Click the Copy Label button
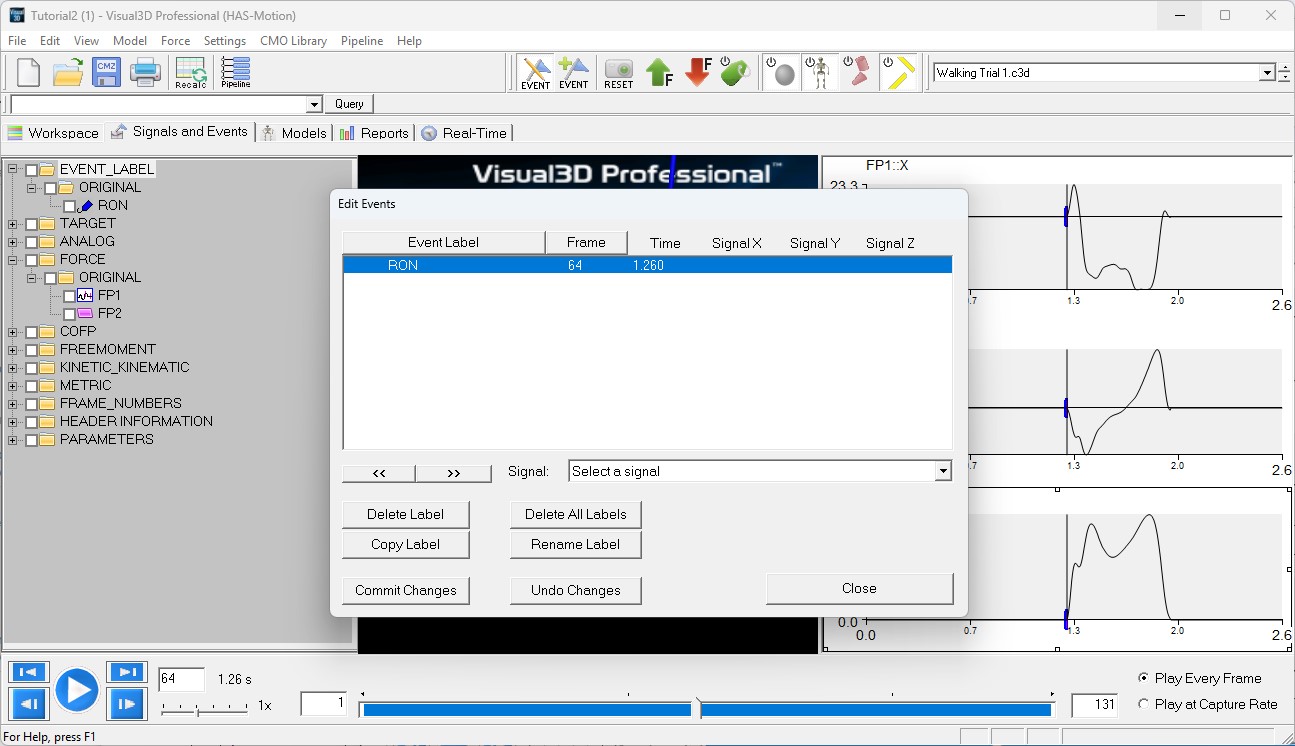The image size is (1295, 746). 405,544
